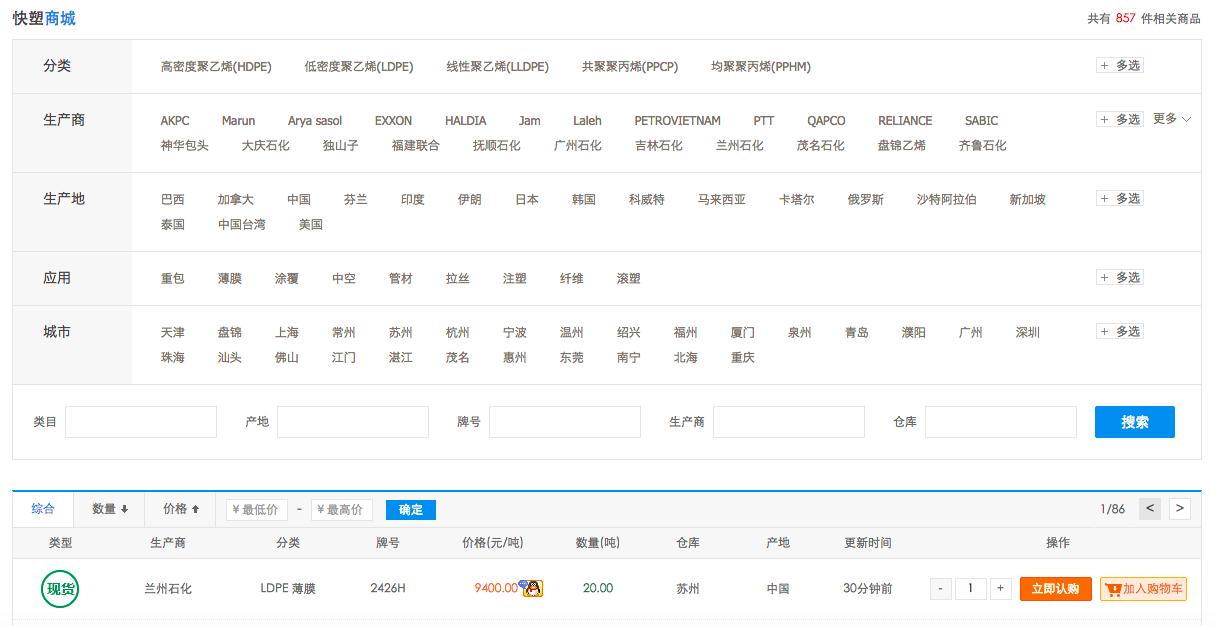1215x626 pixels.
Task: Focus the 牌号 search input field
Action: coord(564,422)
